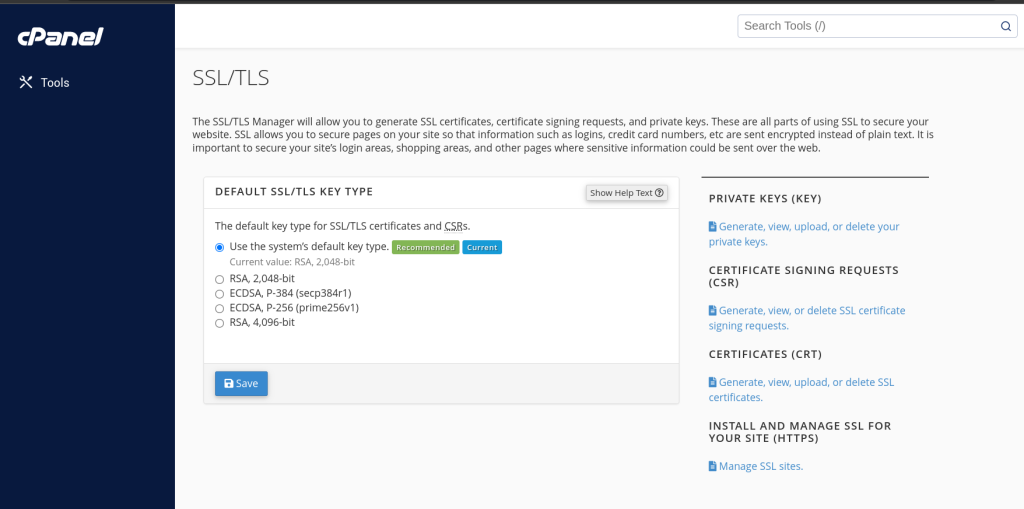1024x509 pixels.
Task: Click the document icon beside Manage SSL sites
Action: (x=712, y=467)
